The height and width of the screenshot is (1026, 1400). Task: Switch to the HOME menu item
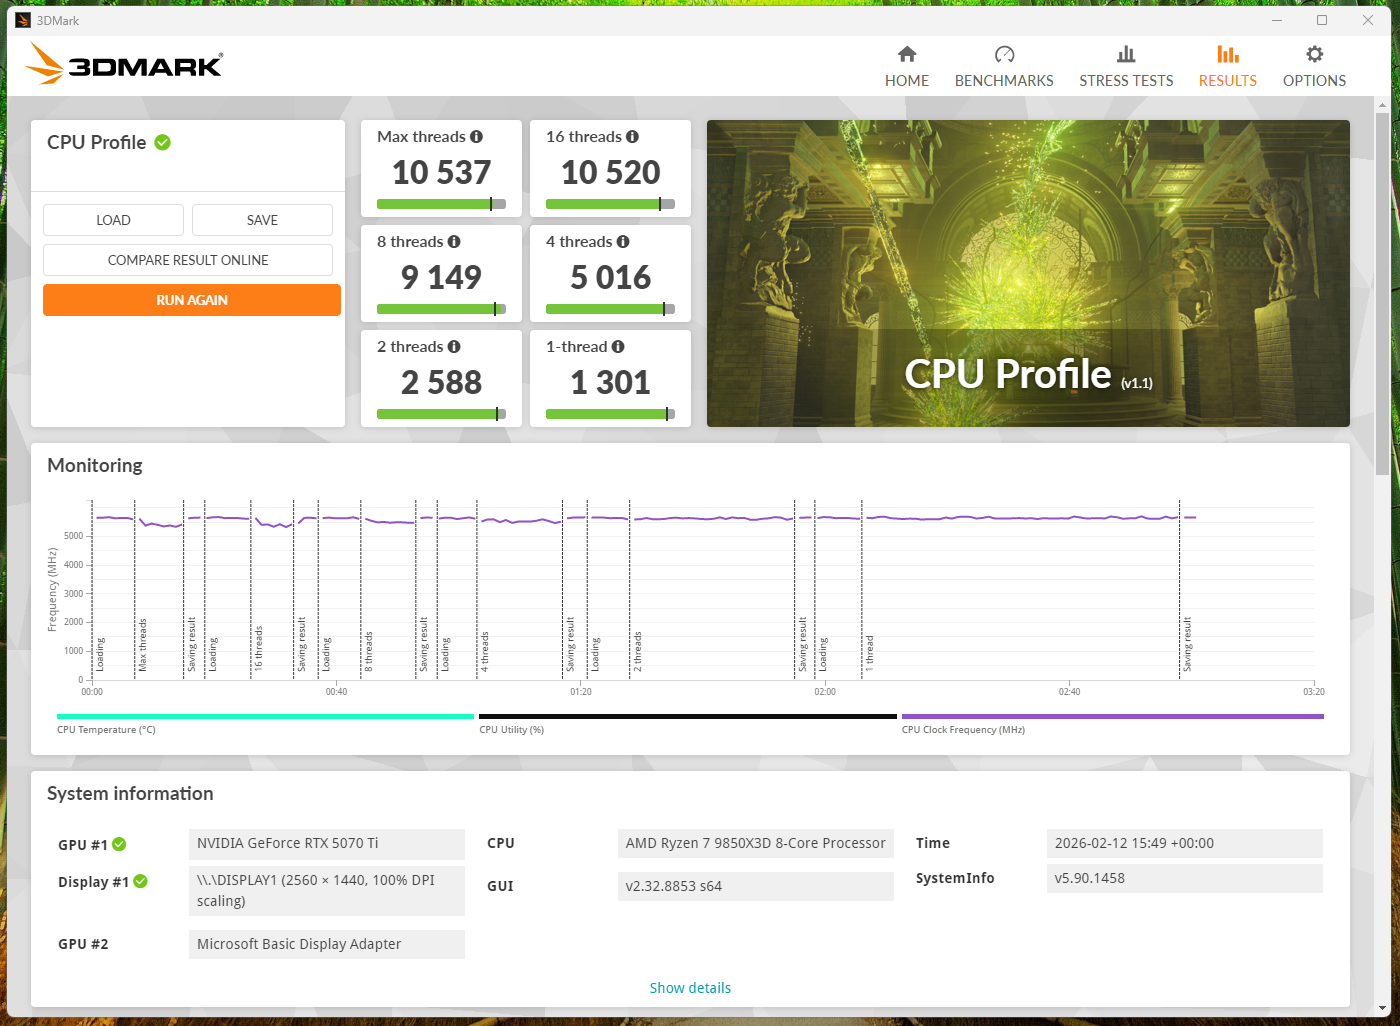[x=906, y=80]
